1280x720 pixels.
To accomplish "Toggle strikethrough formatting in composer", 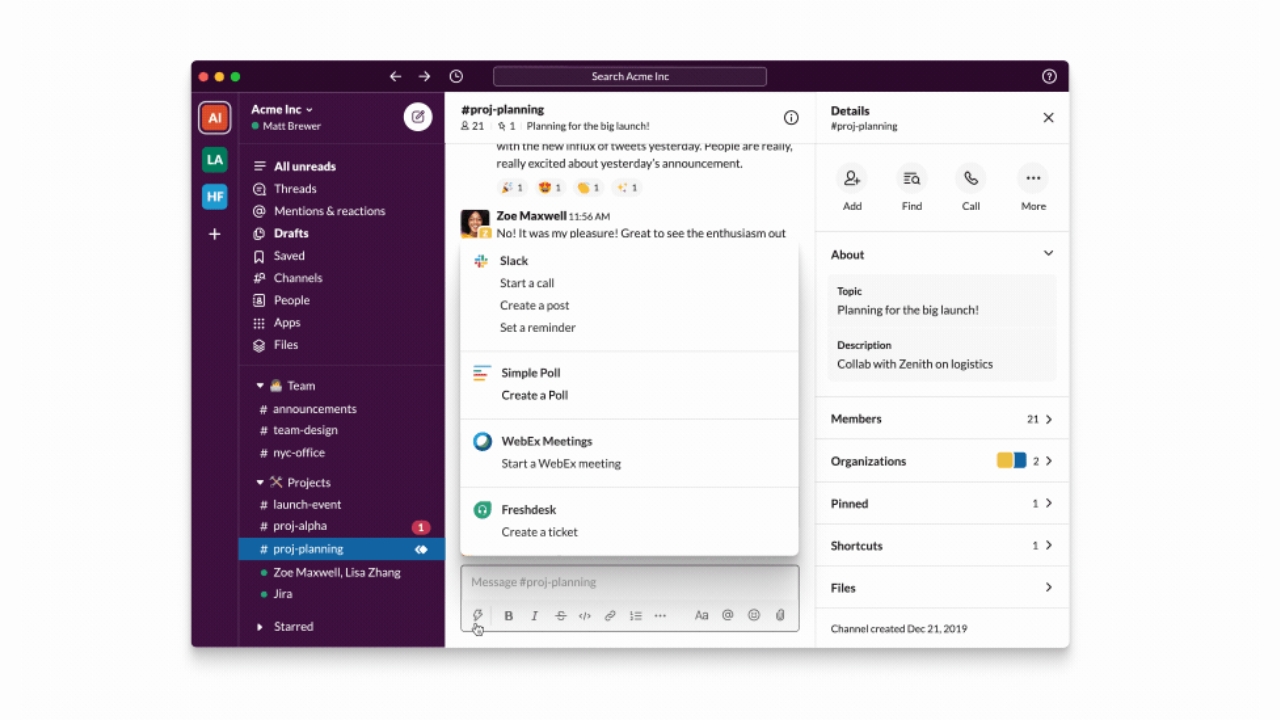I will coord(560,616).
